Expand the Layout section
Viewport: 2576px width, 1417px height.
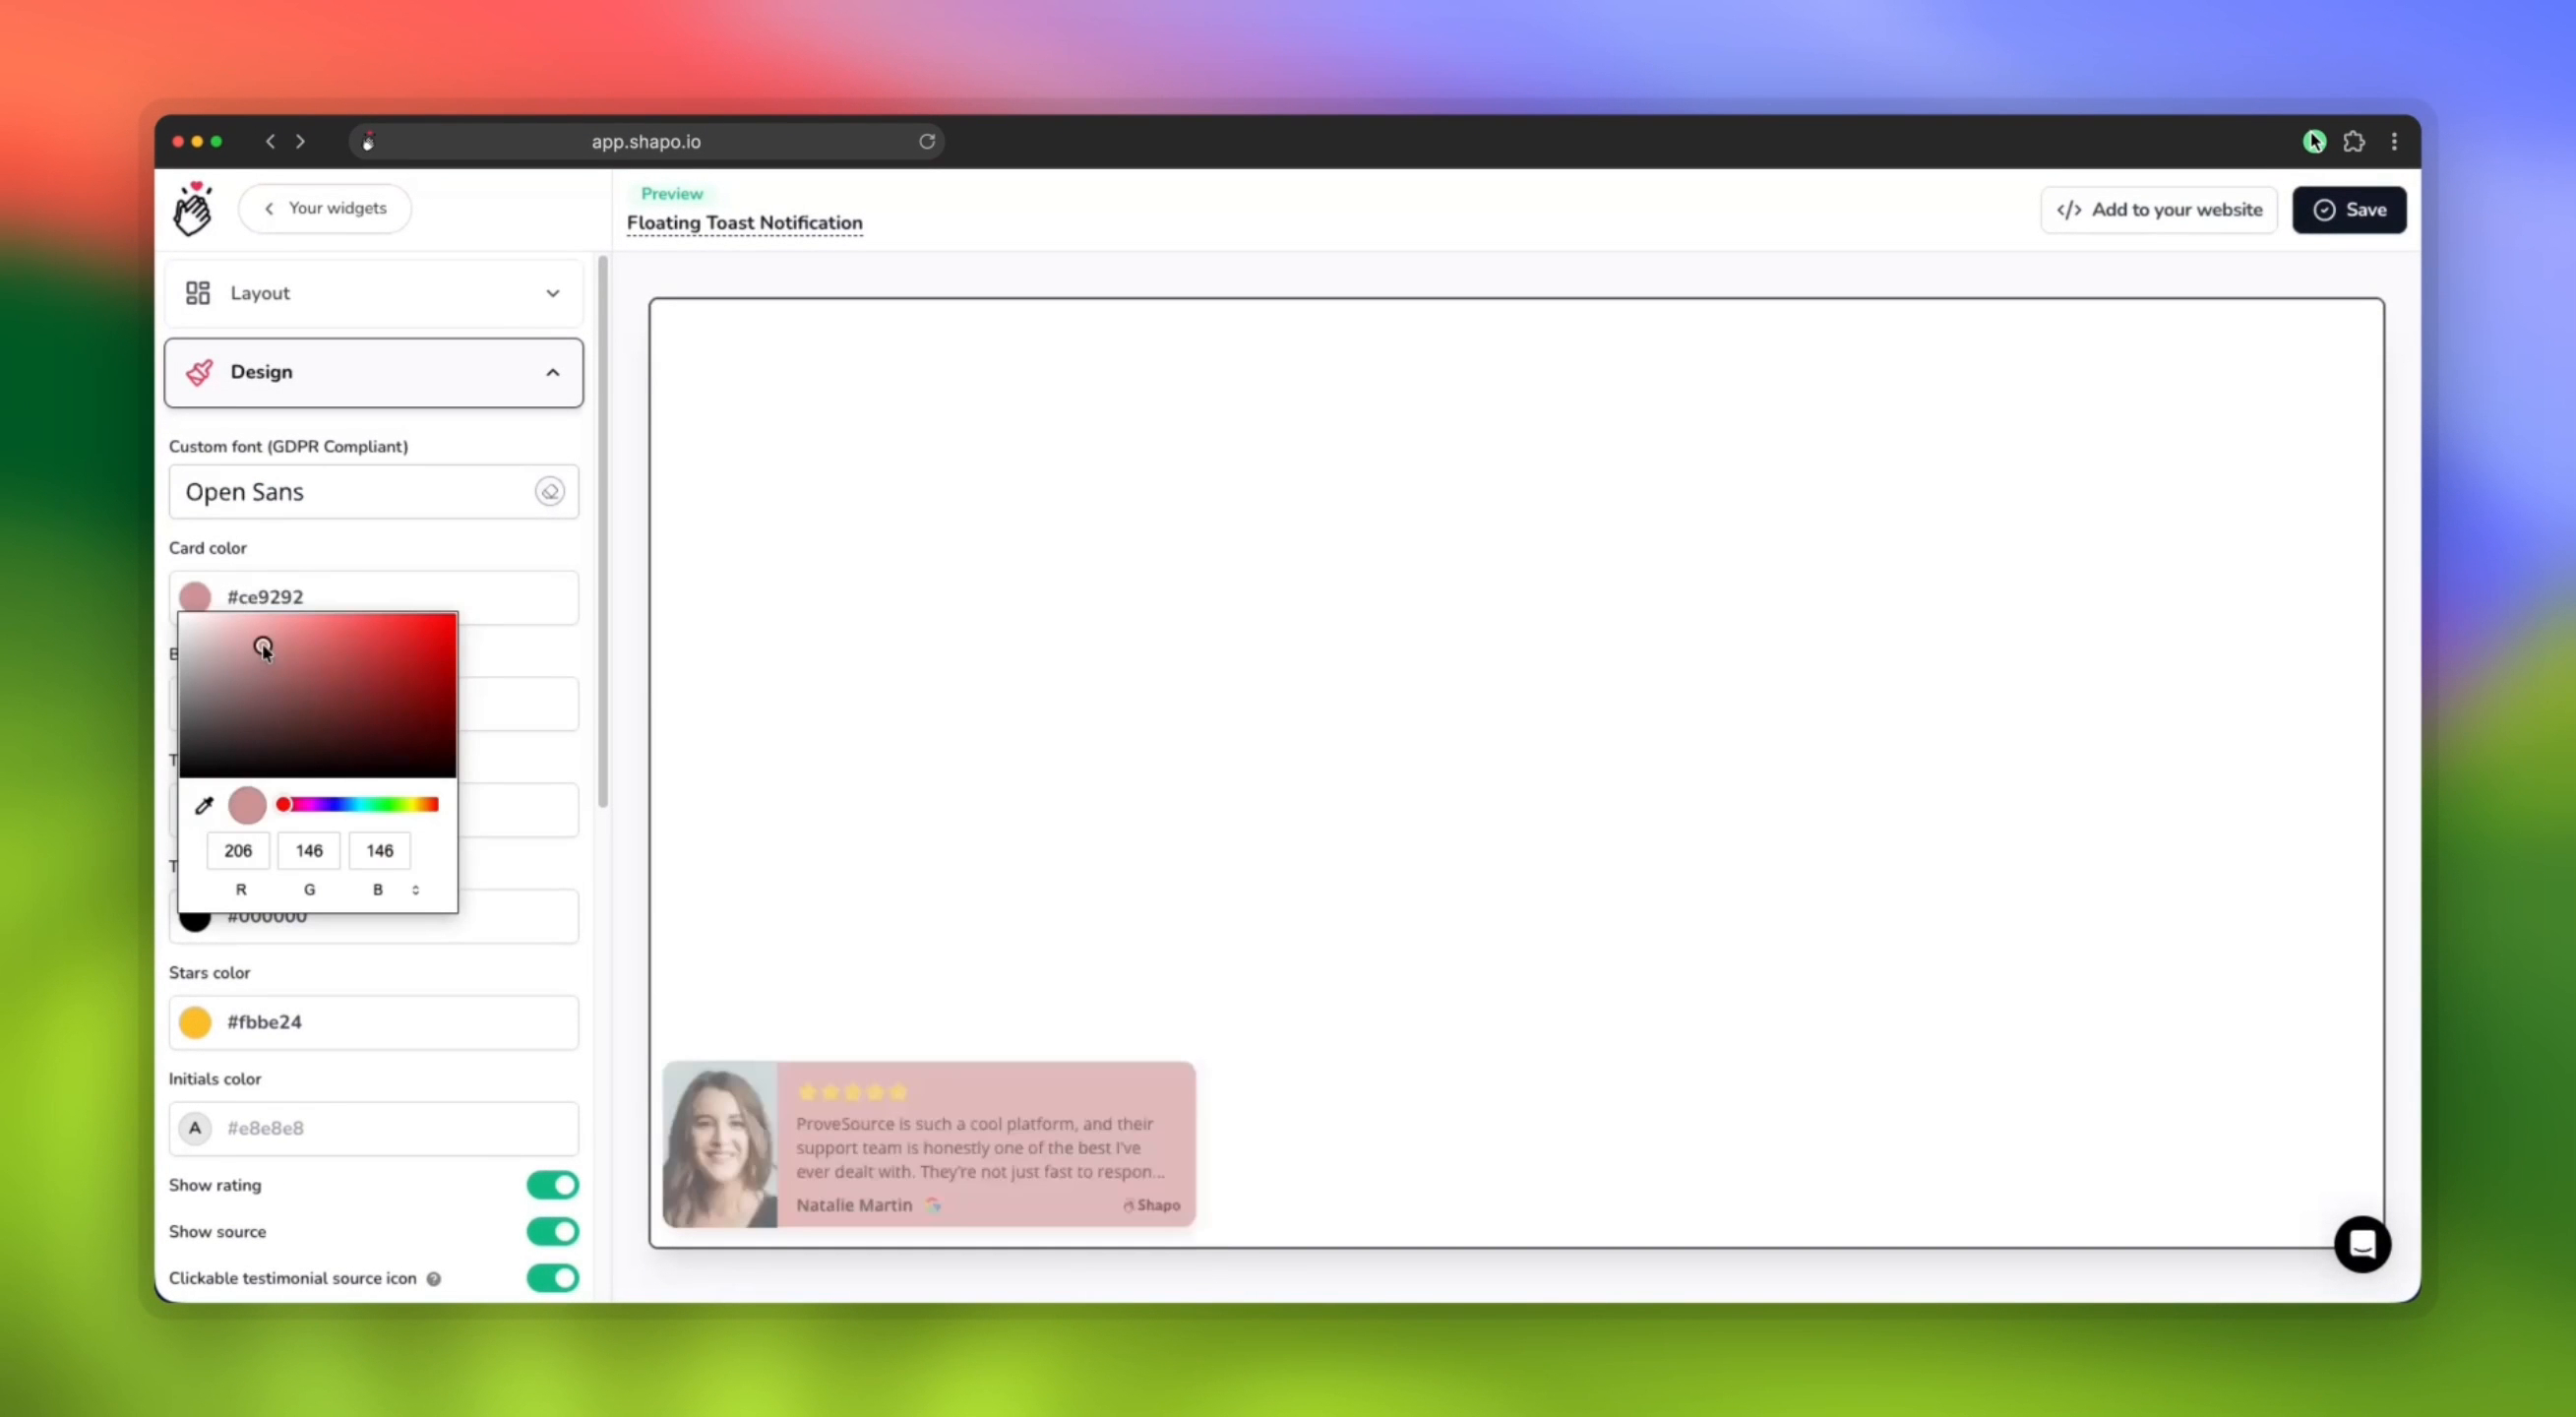[x=552, y=292]
